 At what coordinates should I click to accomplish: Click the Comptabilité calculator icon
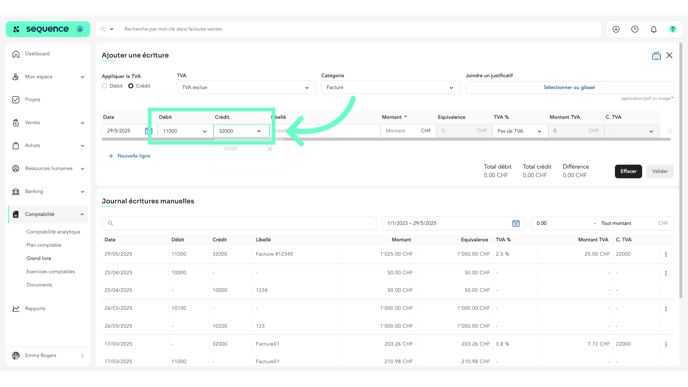coord(16,214)
